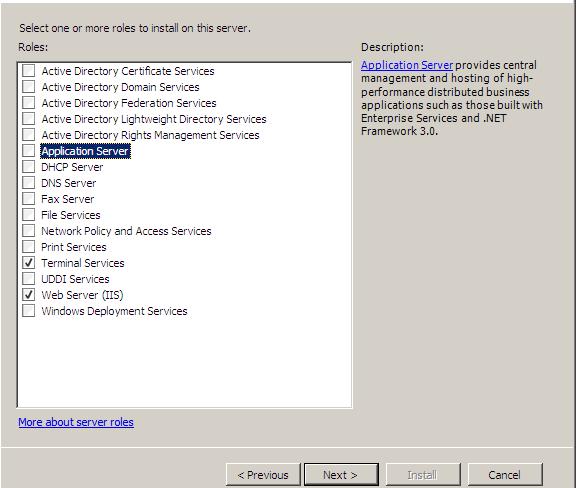This screenshot has width=576, height=488.
Task: Tick the DHCP Server checkbox
Action: 29,166
